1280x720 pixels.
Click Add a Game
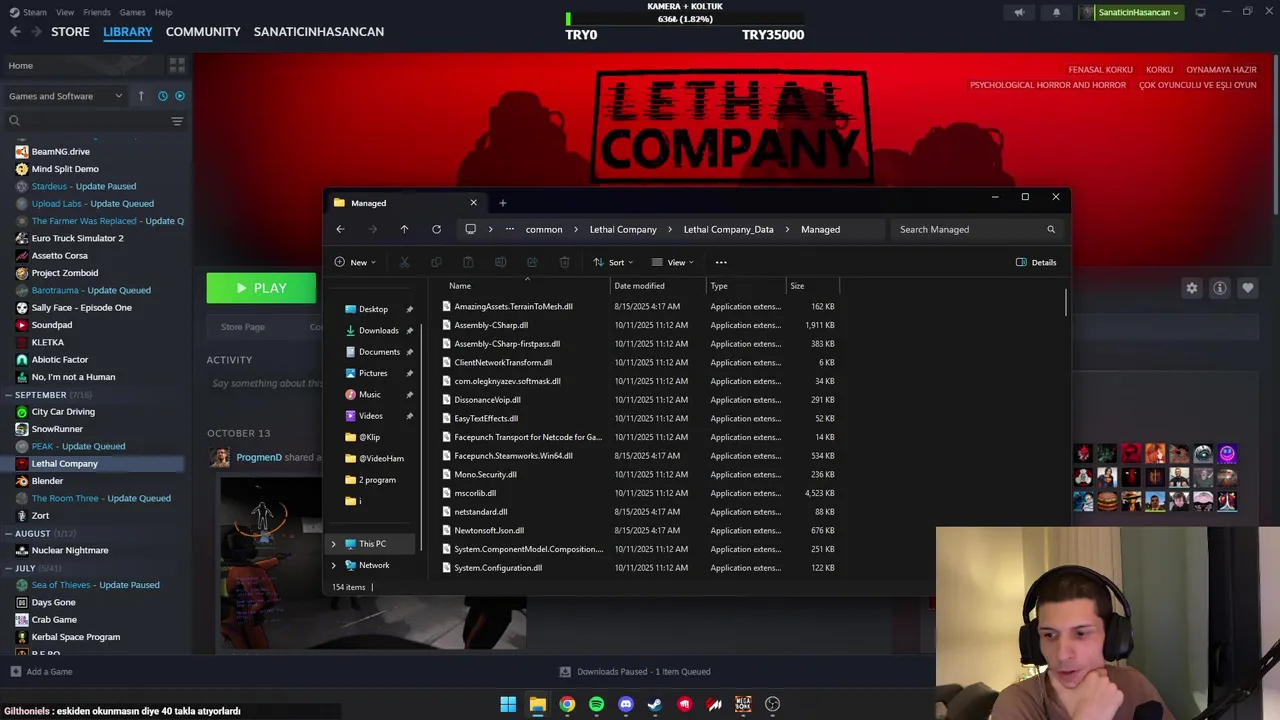(x=41, y=672)
